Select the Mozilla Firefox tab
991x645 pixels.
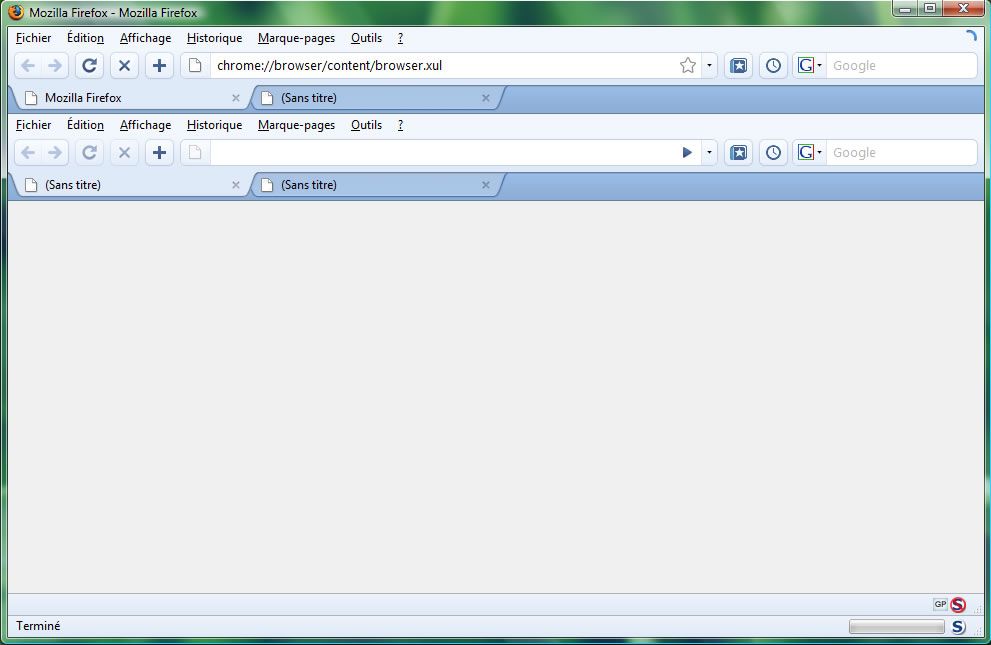[x=130, y=98]
